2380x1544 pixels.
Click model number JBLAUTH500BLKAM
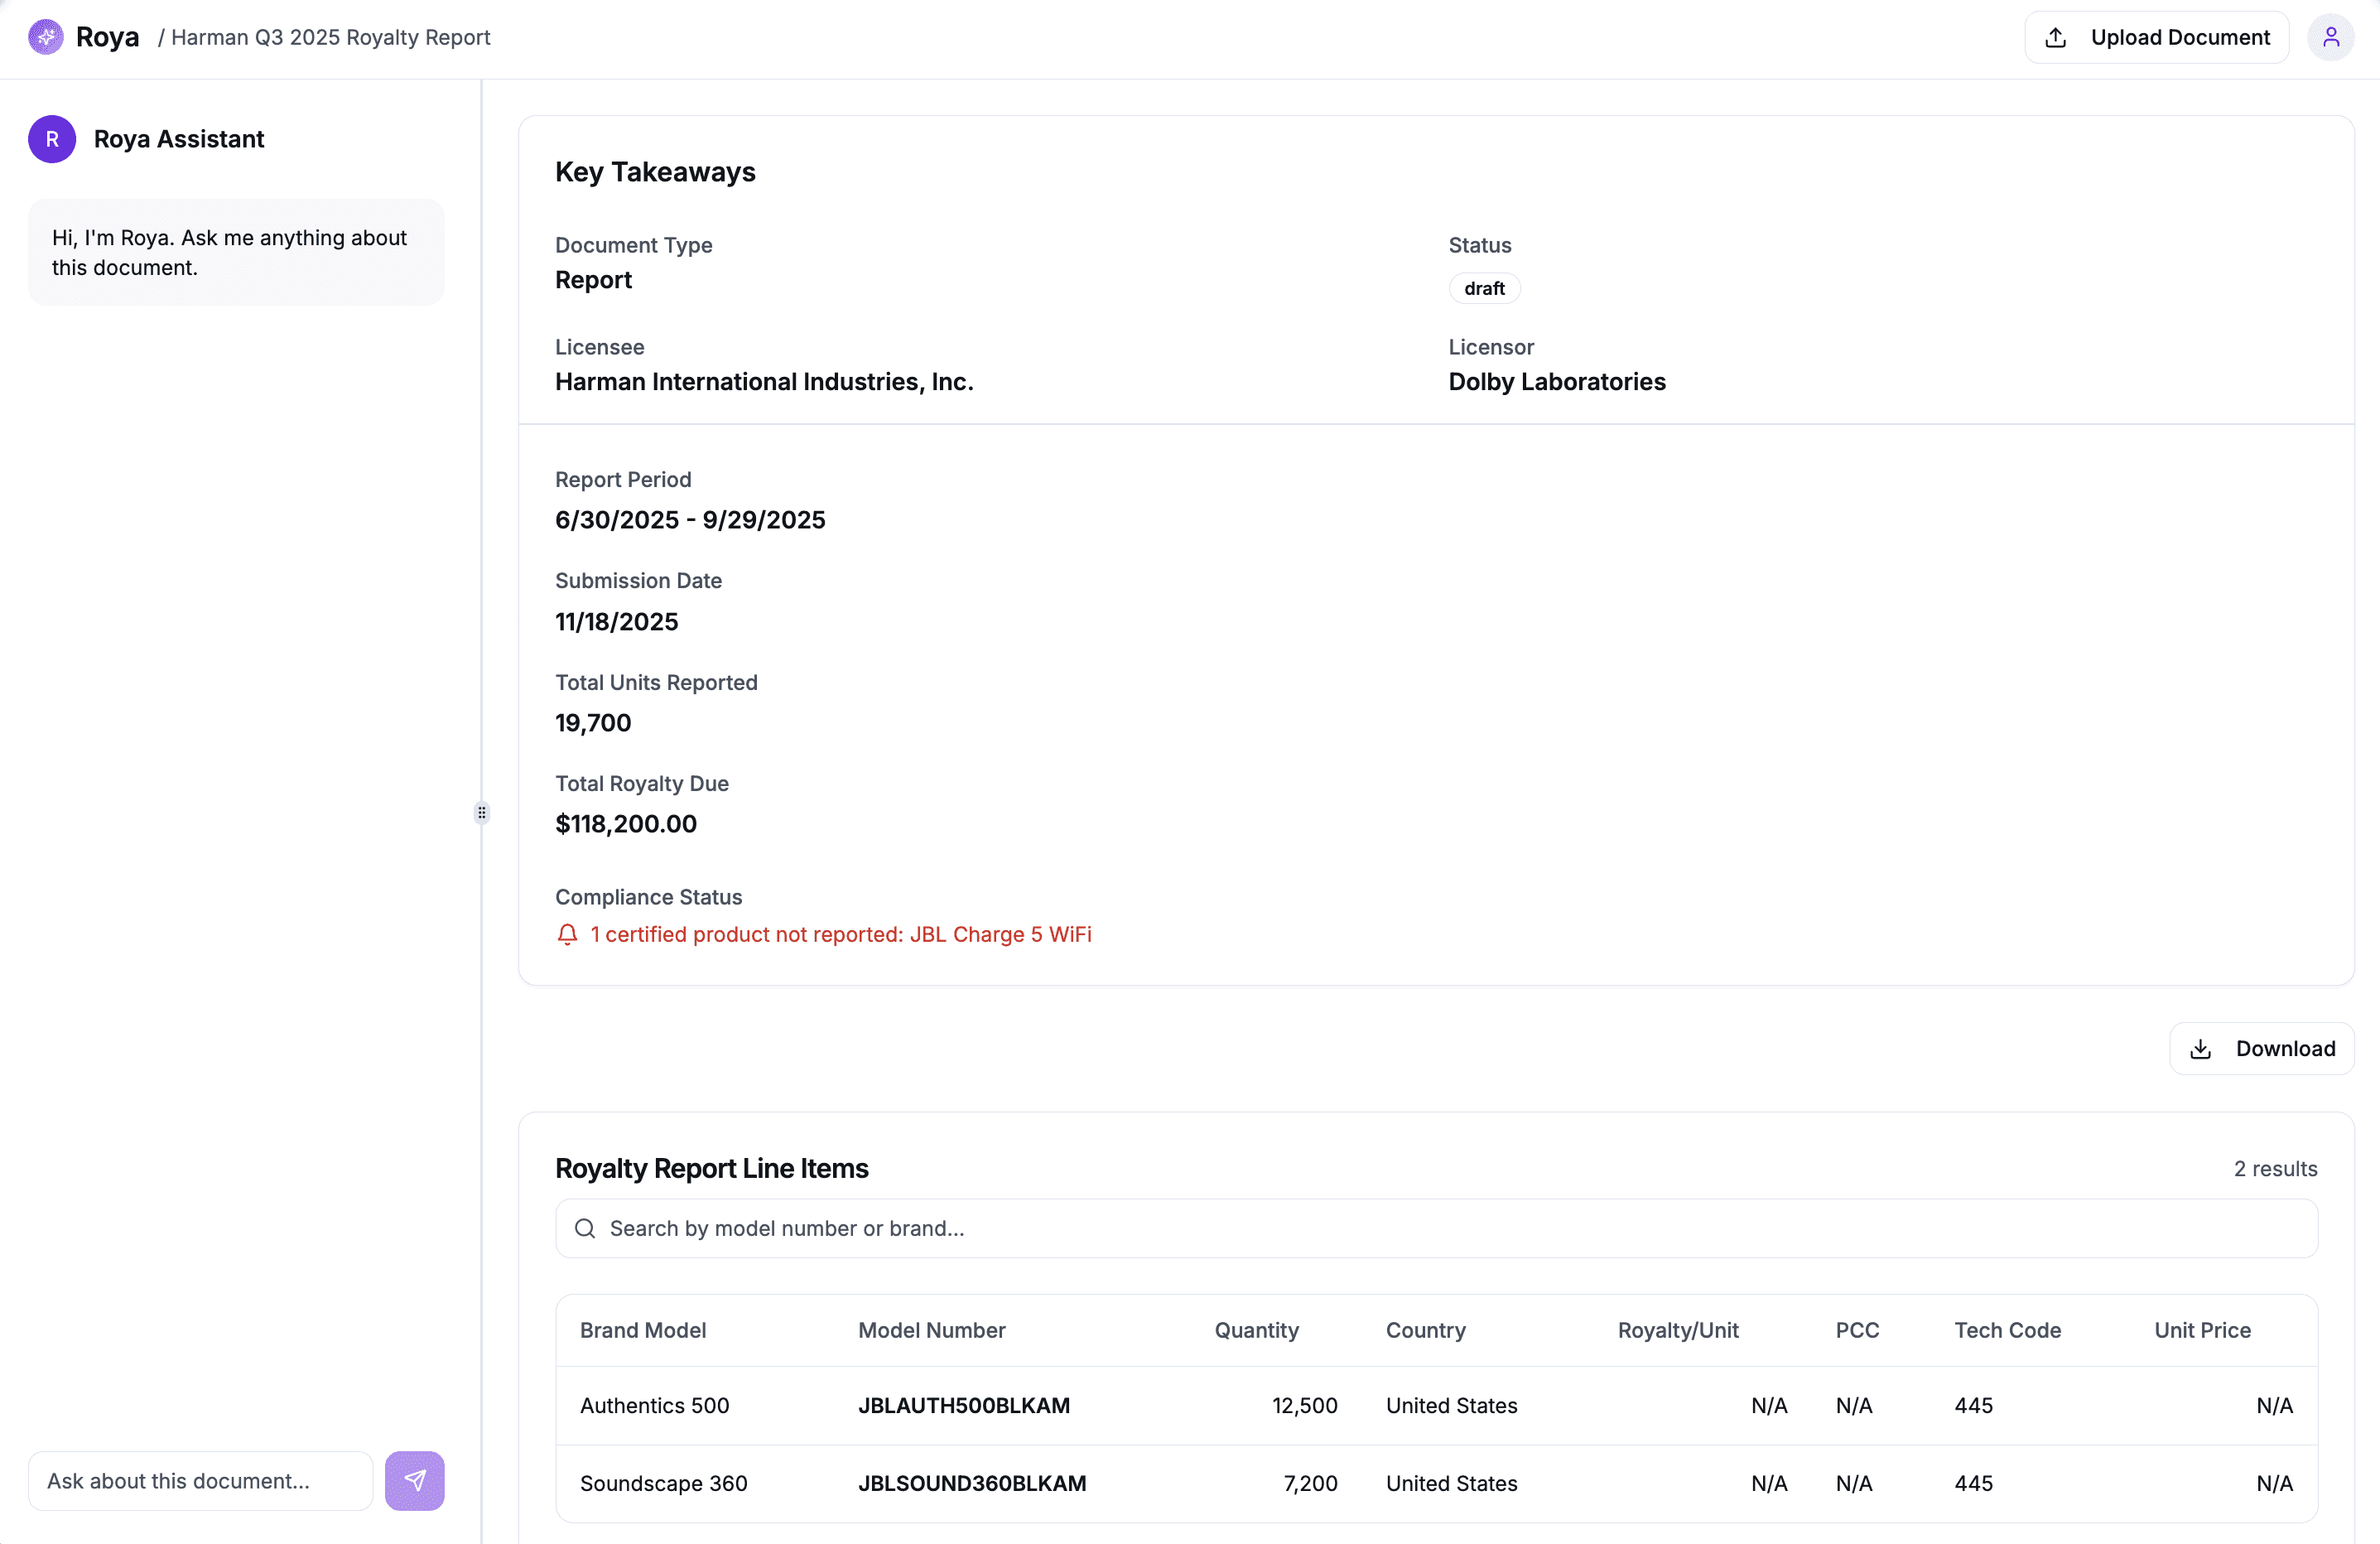point(964,1405)
